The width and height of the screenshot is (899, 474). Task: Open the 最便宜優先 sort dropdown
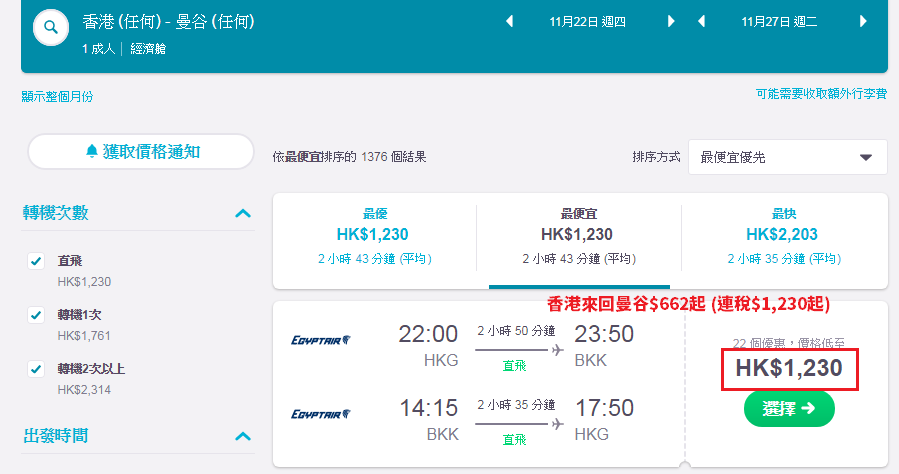coord(788,157)
